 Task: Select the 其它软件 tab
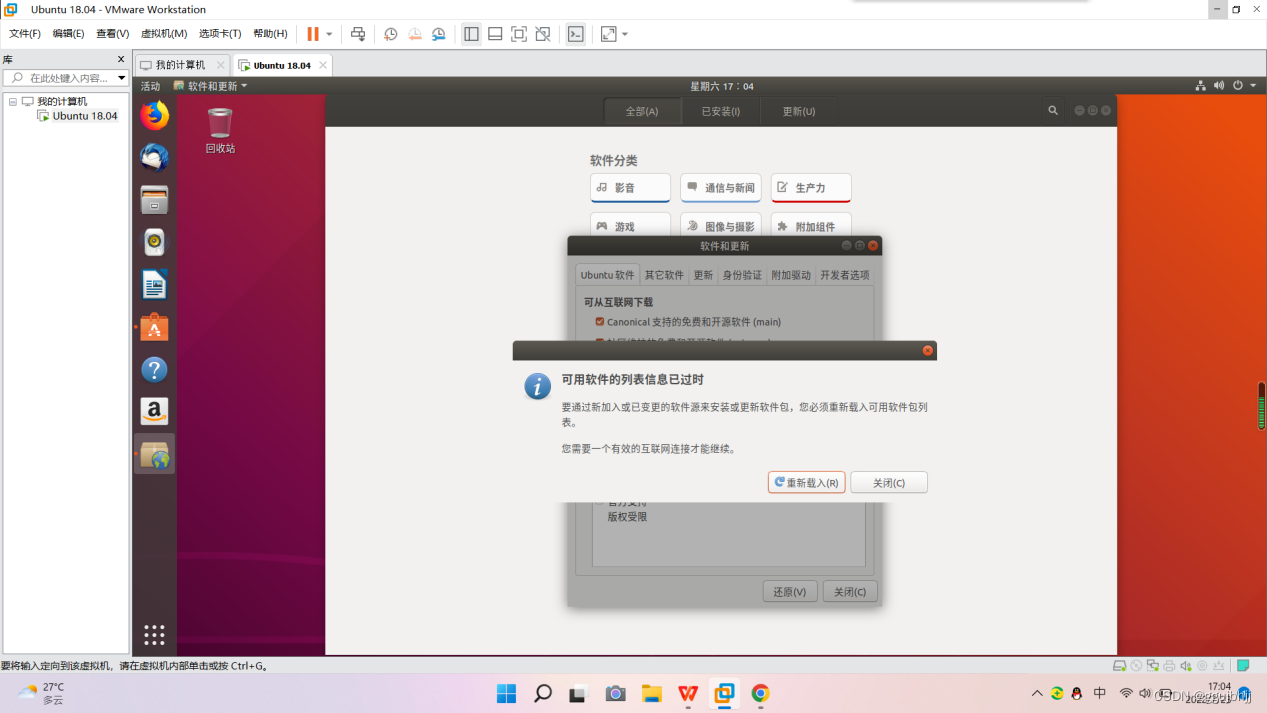click(664, 275)
